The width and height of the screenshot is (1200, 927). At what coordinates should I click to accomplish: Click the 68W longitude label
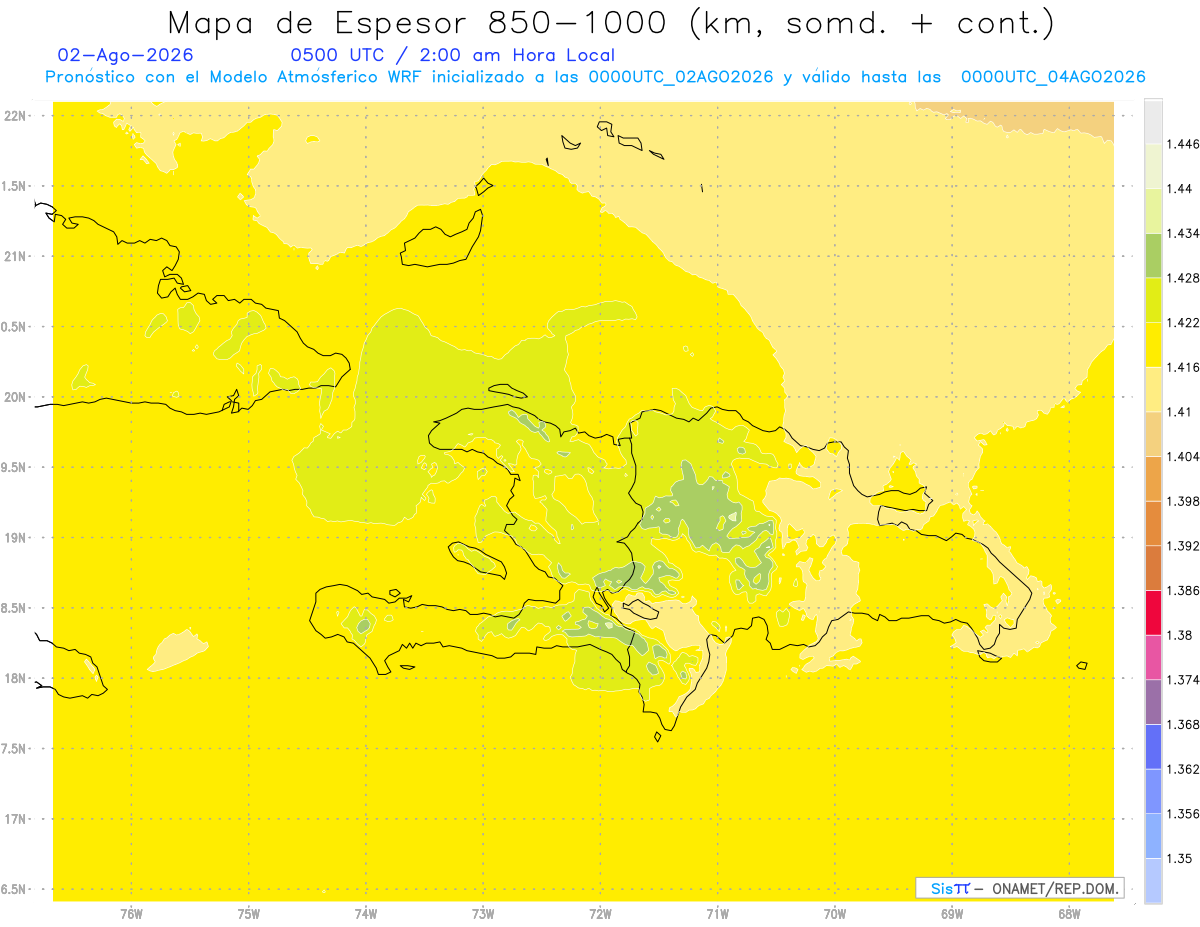coord(1069,914)
